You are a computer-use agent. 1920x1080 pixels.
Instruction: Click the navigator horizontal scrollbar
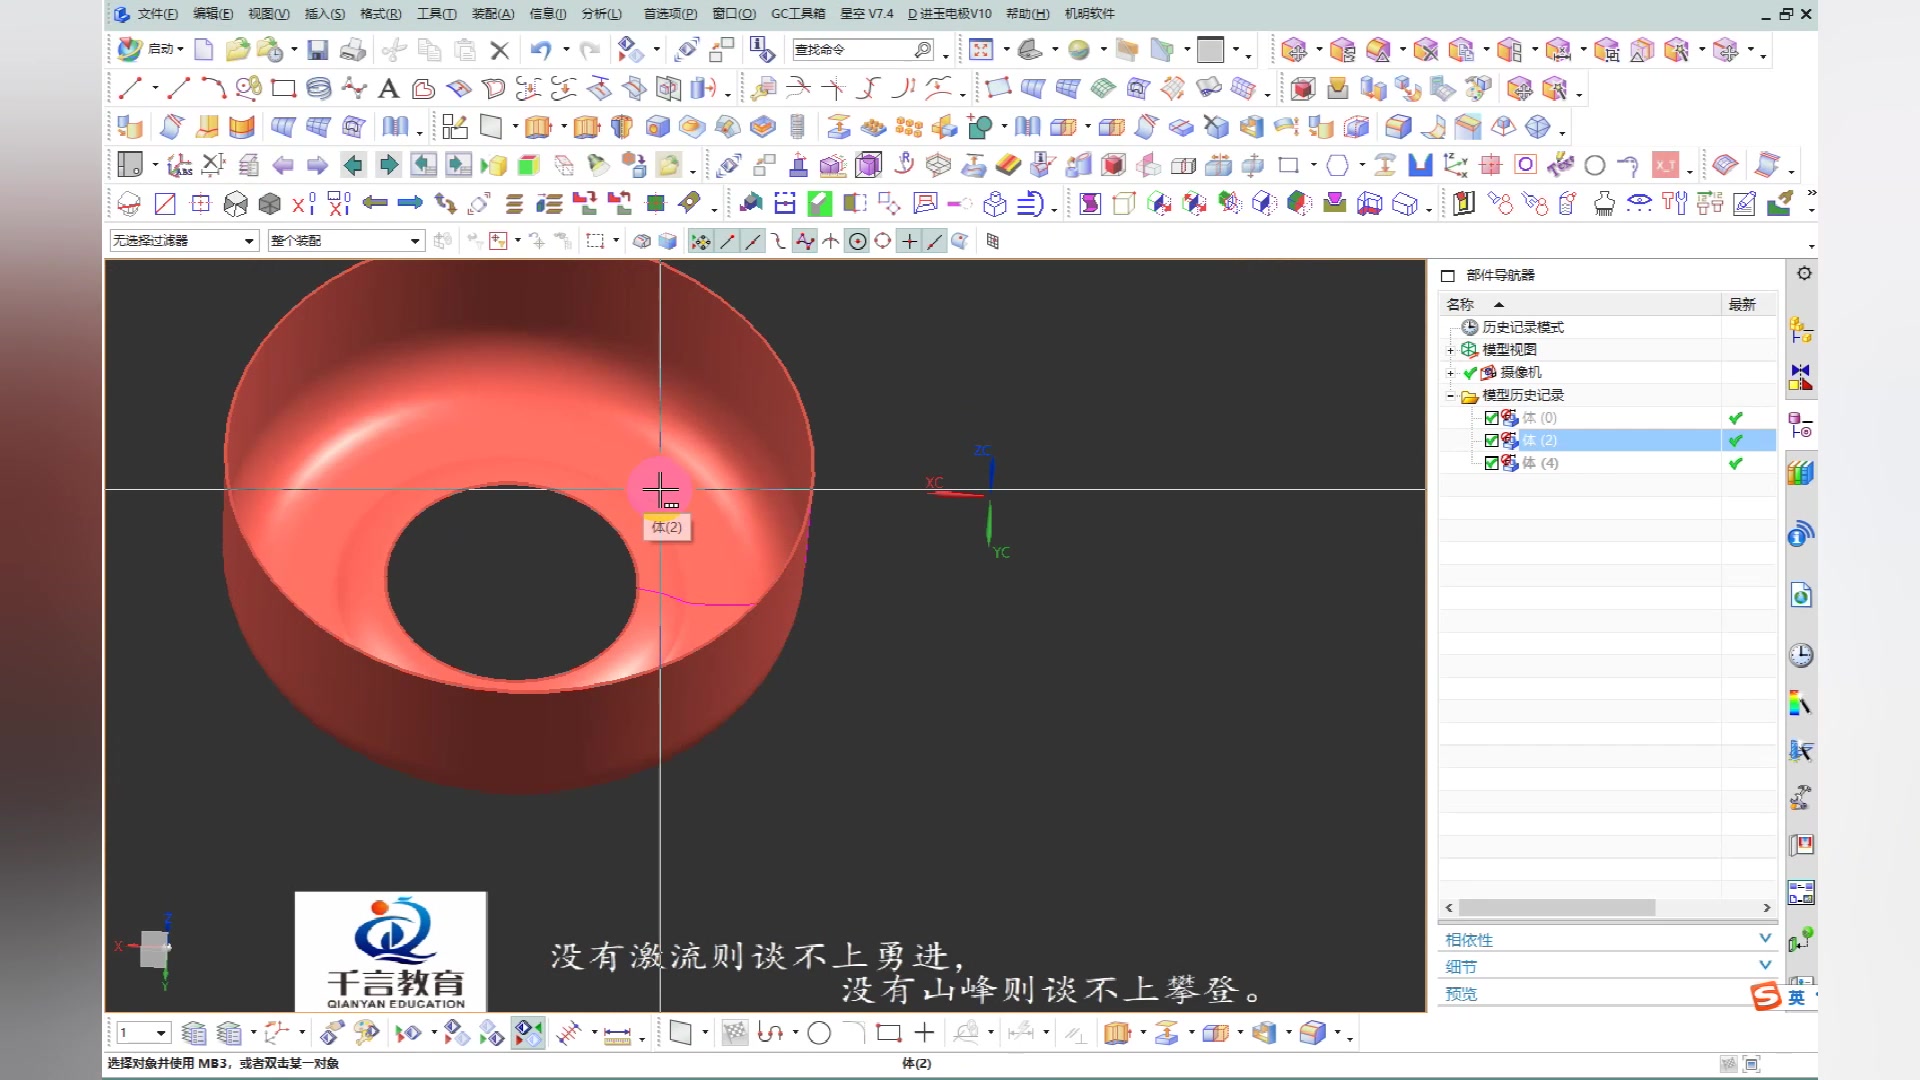pyautogui.click(x=1556, y=908)
